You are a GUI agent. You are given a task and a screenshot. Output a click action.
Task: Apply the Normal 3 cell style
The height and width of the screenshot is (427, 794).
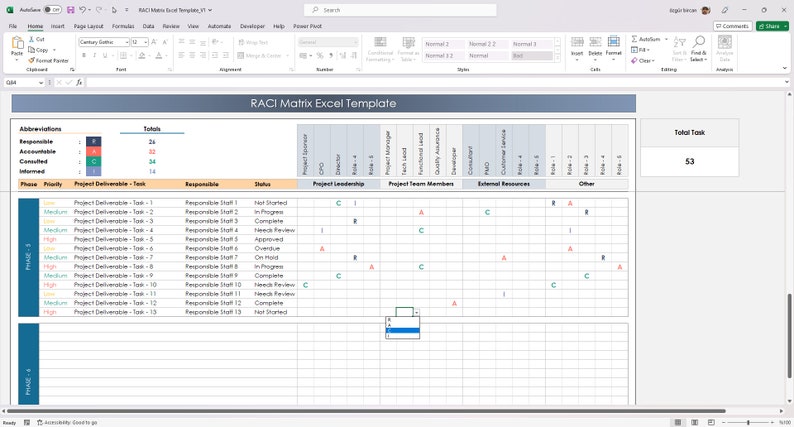(532, 44)
